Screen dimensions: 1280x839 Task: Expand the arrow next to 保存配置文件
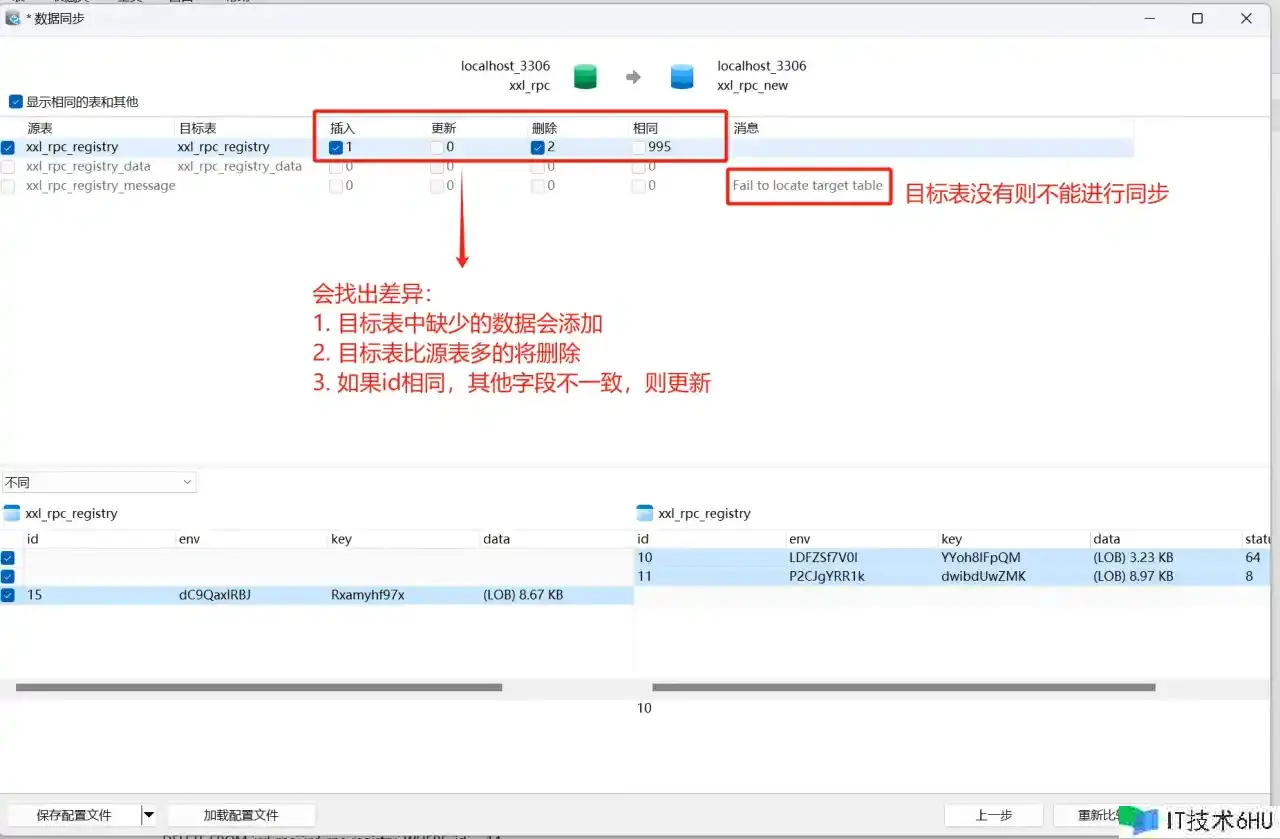coord(149,815)
